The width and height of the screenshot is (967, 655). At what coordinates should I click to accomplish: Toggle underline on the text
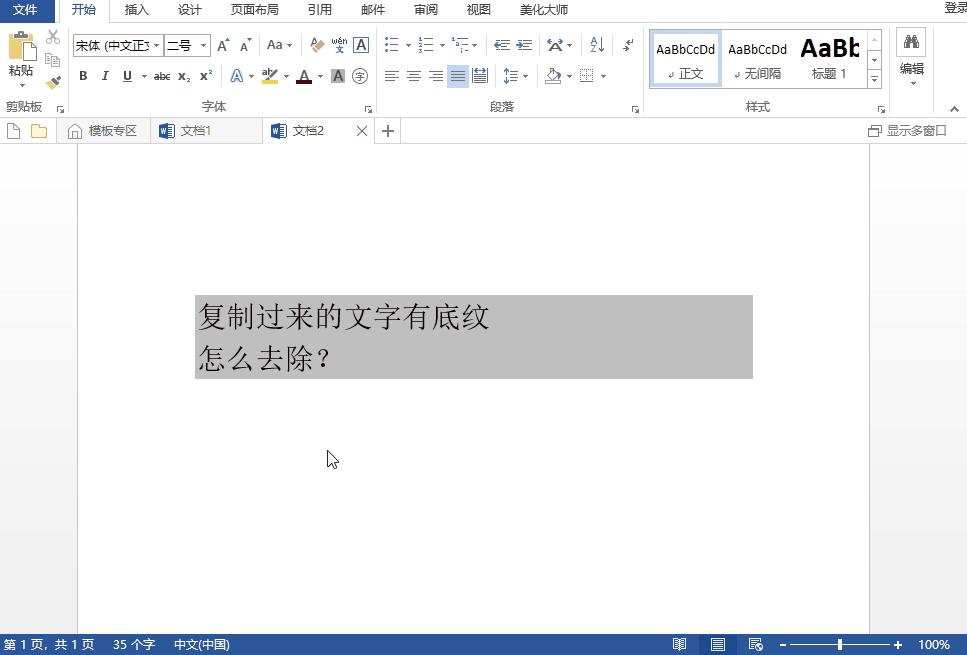pyautogui.click(x=126, y=76)
